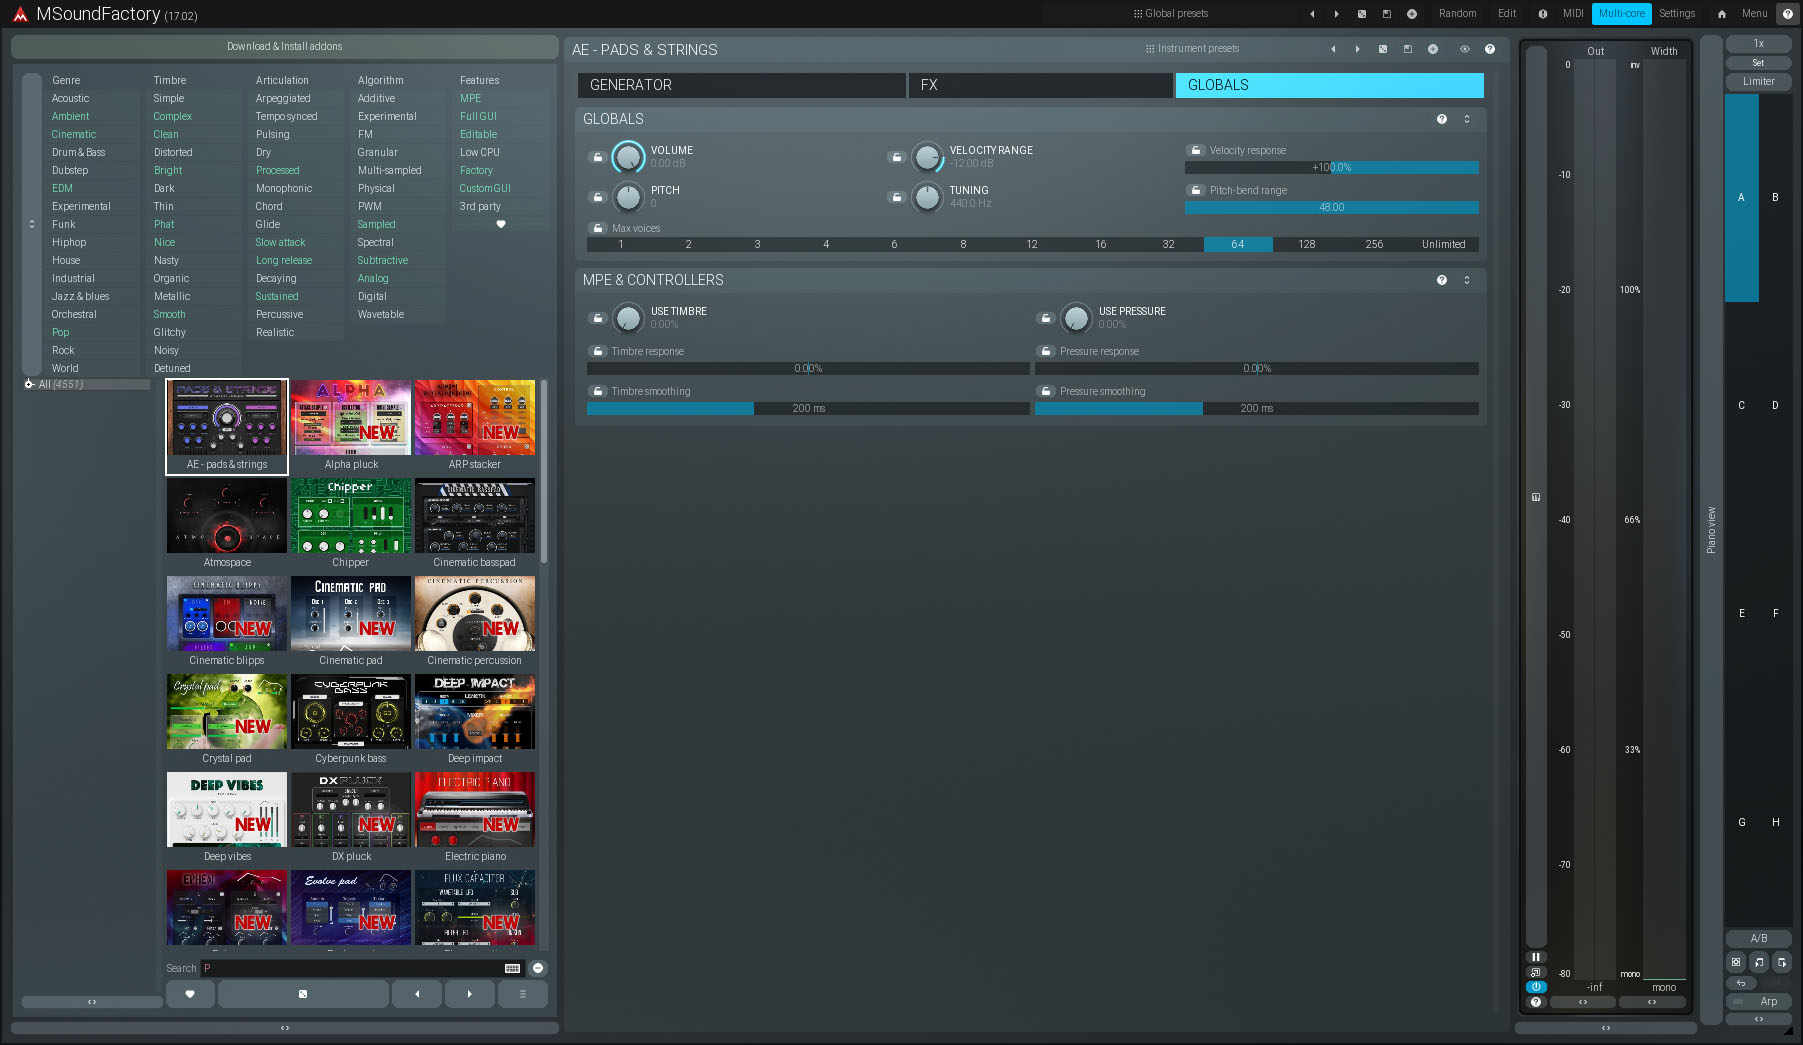Adjust the Timbre smoothing slider

click(x=807, y=408)
